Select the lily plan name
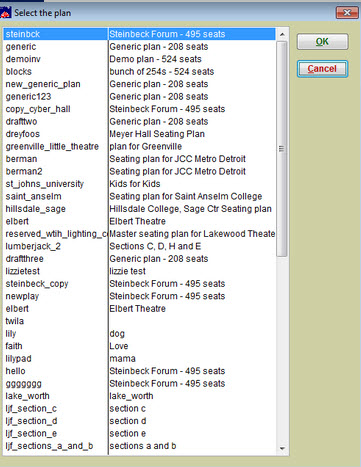Screen dimensions: 361x467 pos(11,334)
